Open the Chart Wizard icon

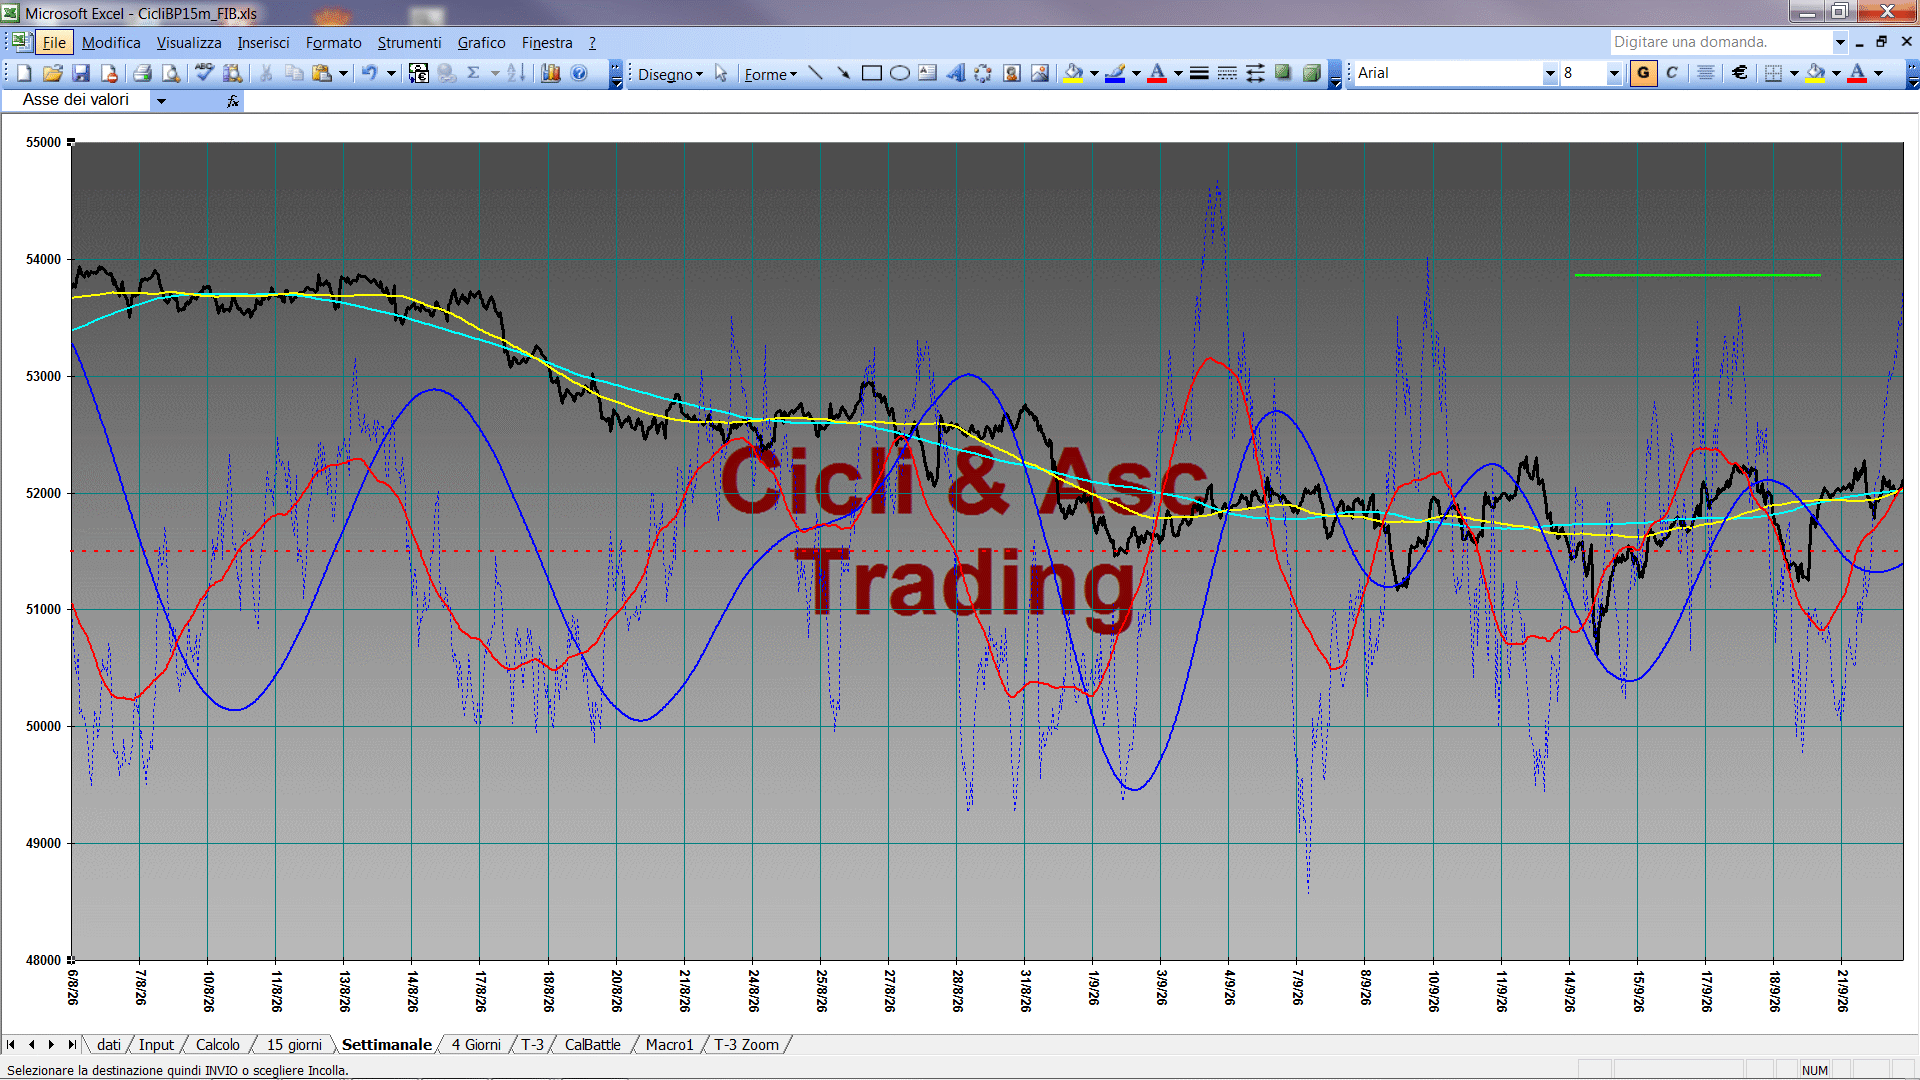pos(550,73)
